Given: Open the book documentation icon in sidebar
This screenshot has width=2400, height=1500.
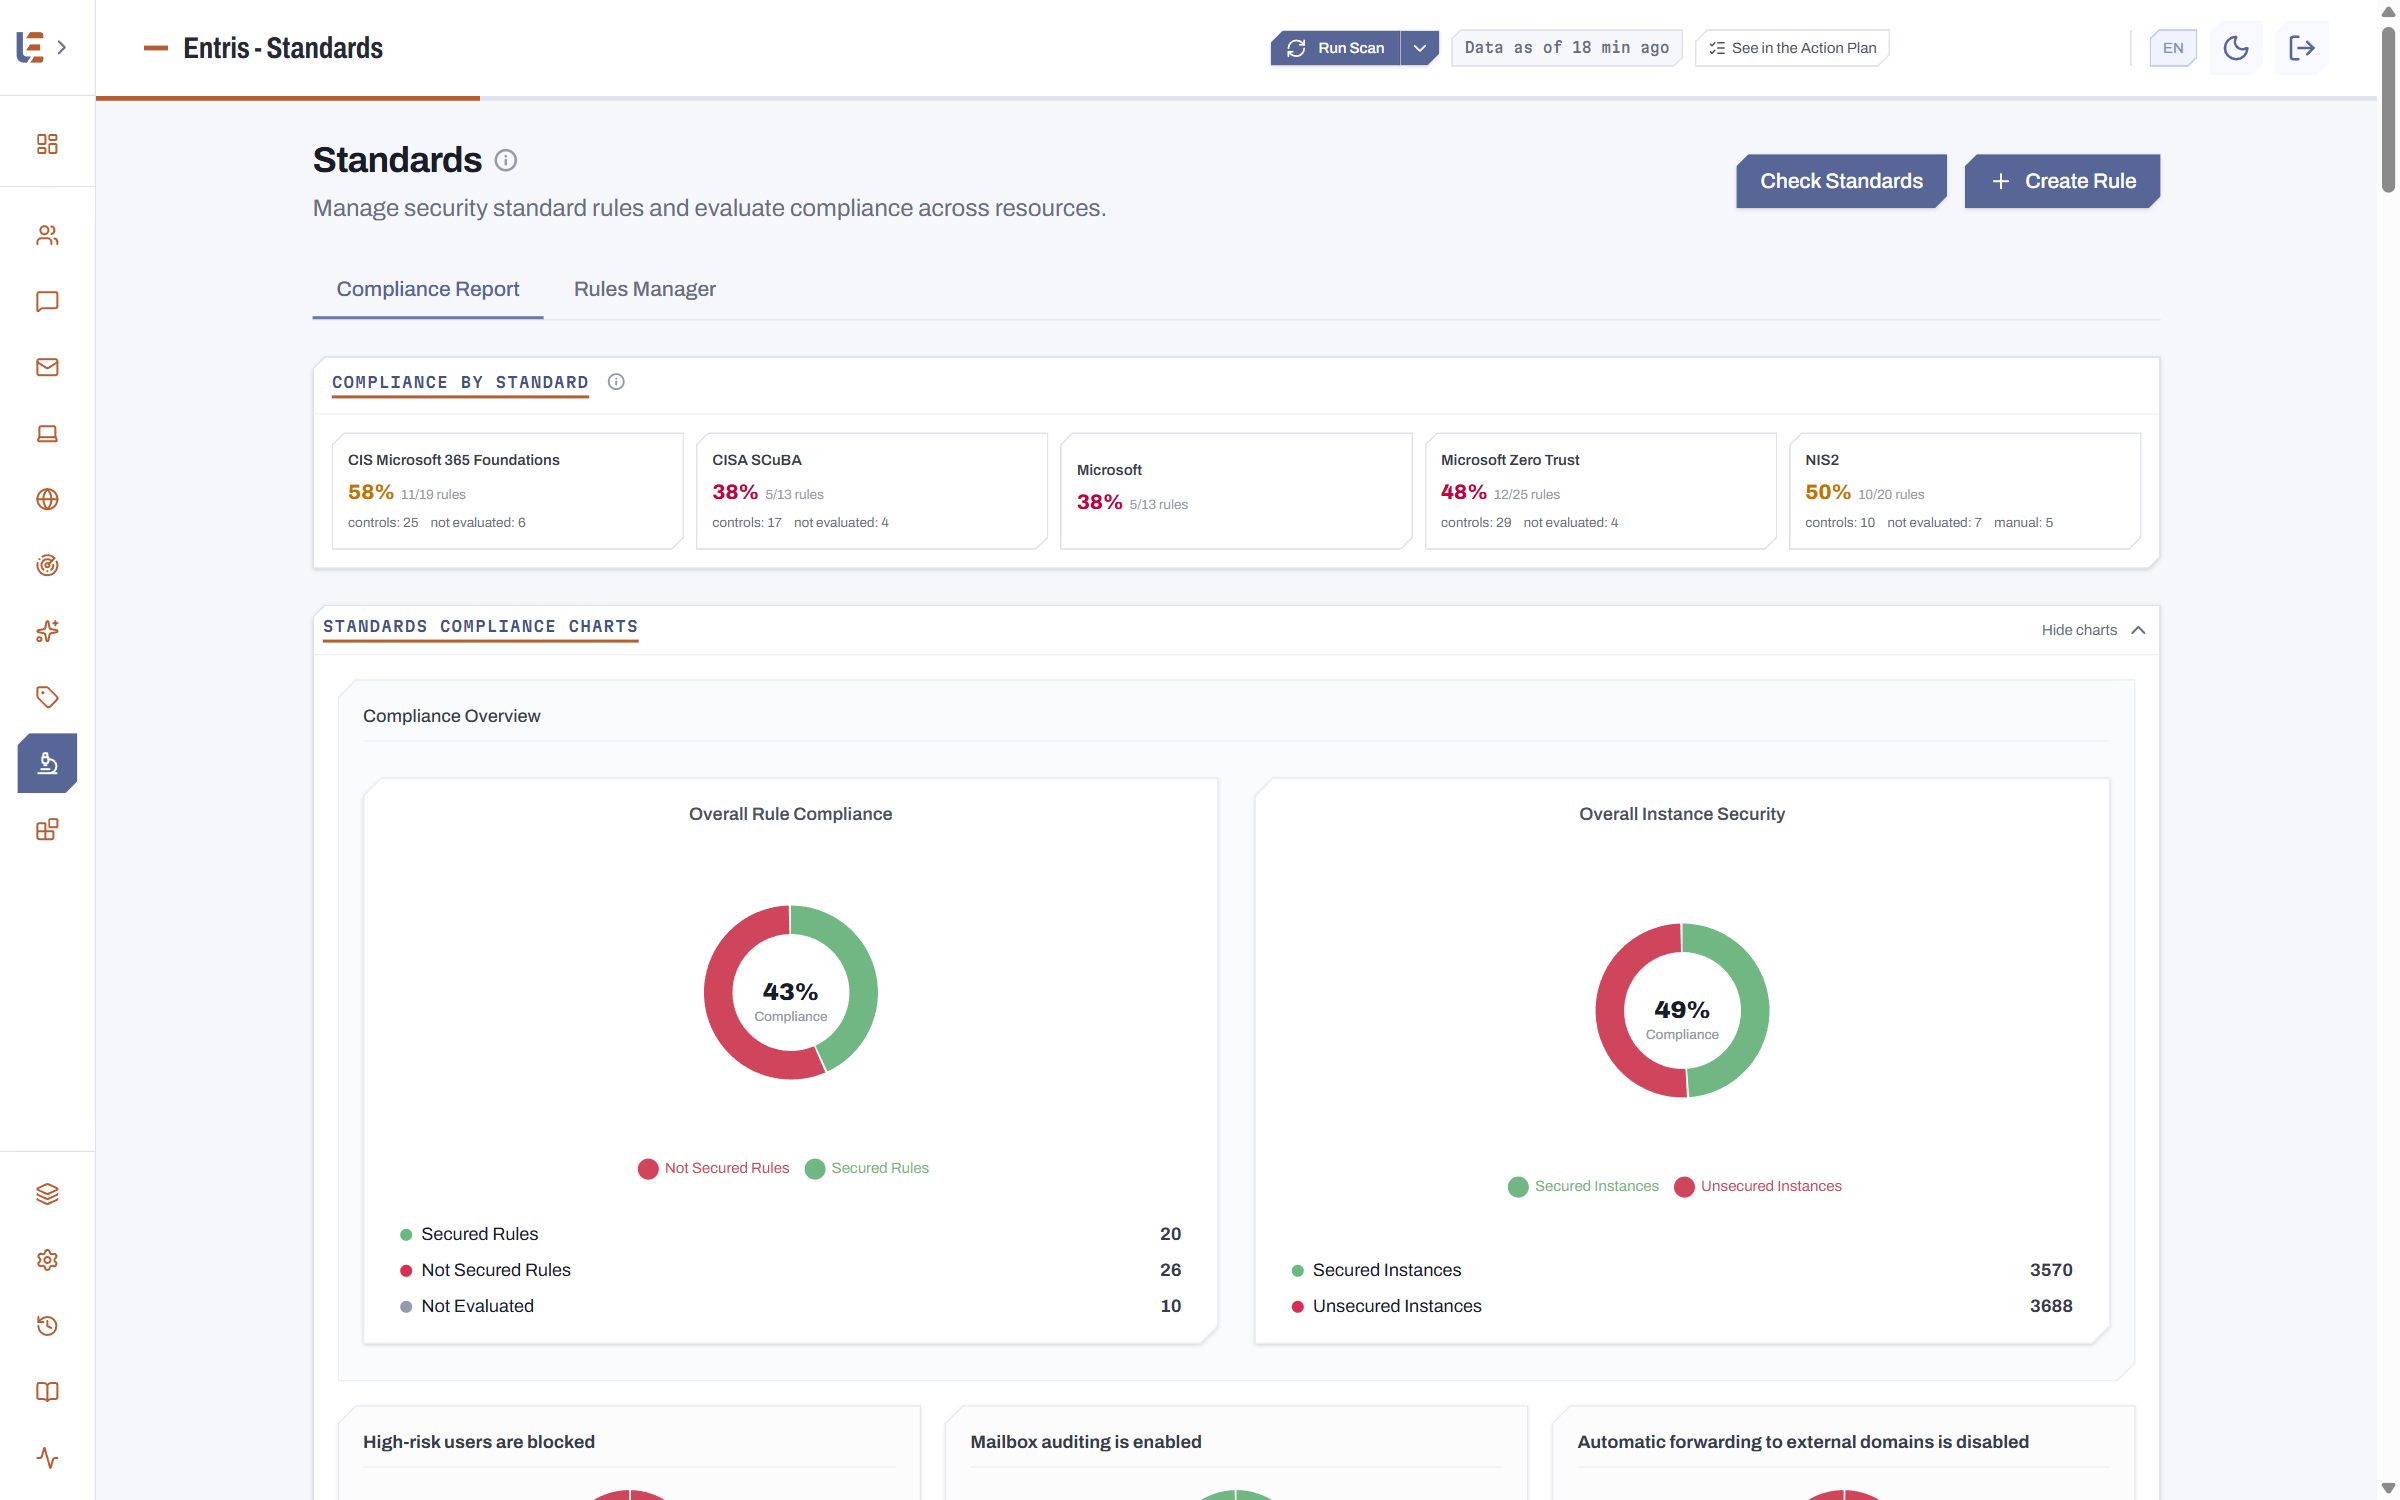Looking at the screenshot, I should (47, 1392).
